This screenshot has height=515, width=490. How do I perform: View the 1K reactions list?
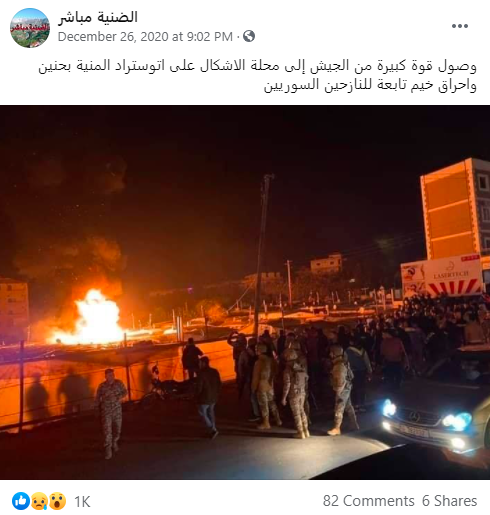82,502
